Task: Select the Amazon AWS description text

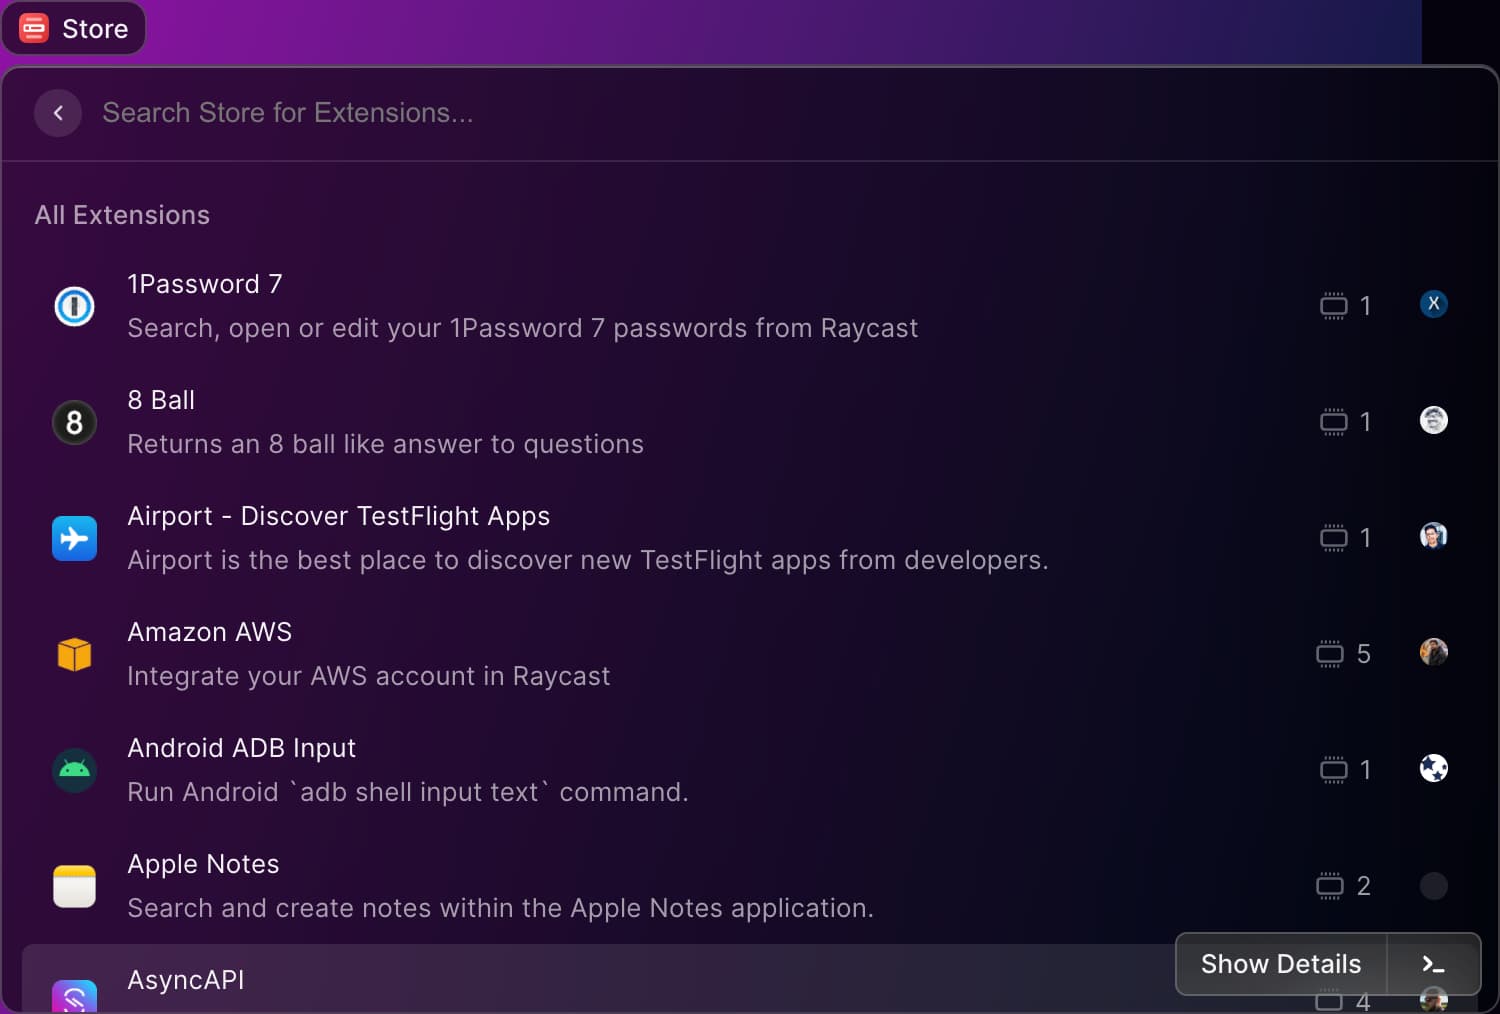Action: (x=368, y=676)
